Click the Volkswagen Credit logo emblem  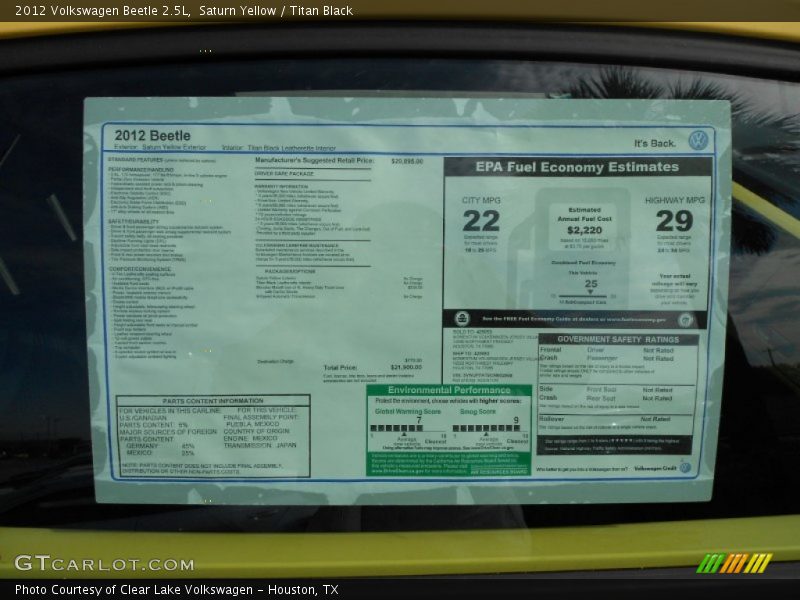(x=685, y=467)
